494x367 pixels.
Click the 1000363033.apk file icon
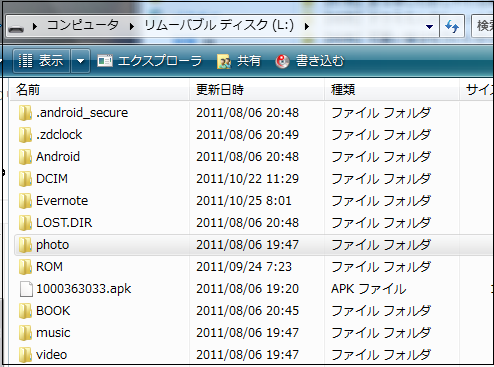coord(26,289)
